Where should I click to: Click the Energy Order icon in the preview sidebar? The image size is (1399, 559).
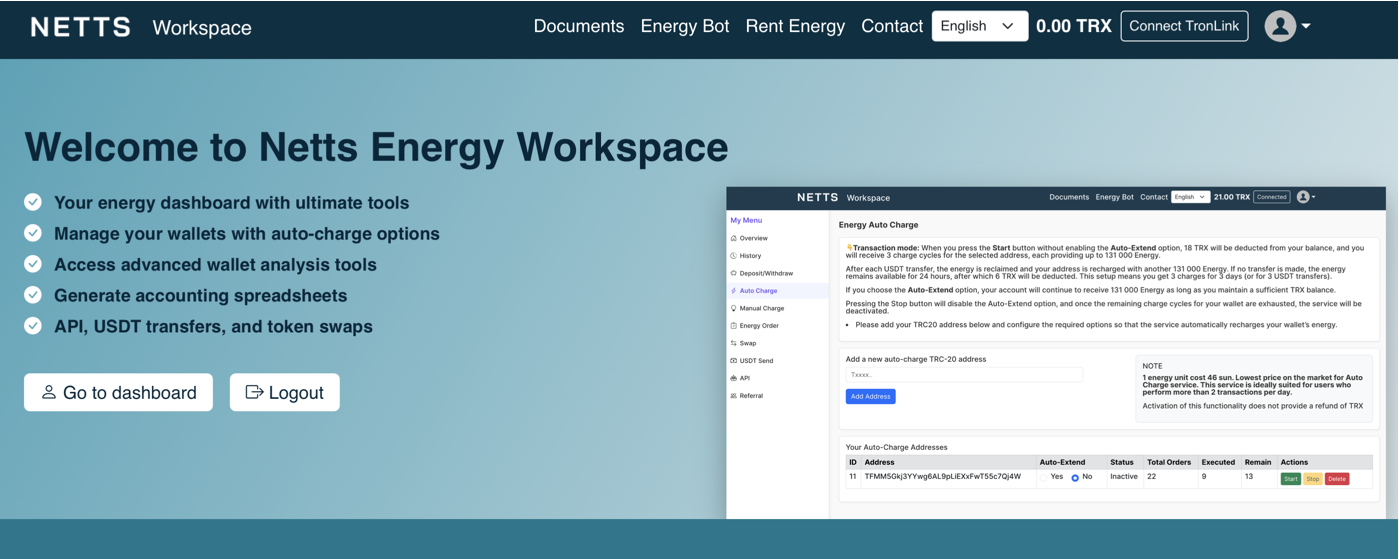coord(734,326)
